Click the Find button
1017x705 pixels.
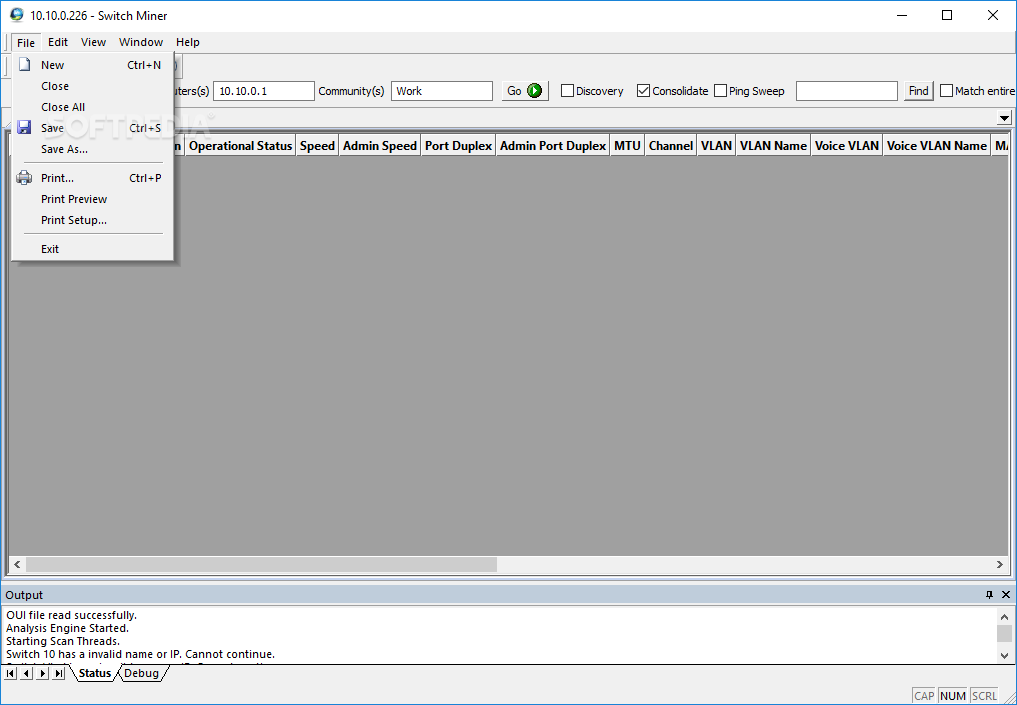[x=918, y=91]
